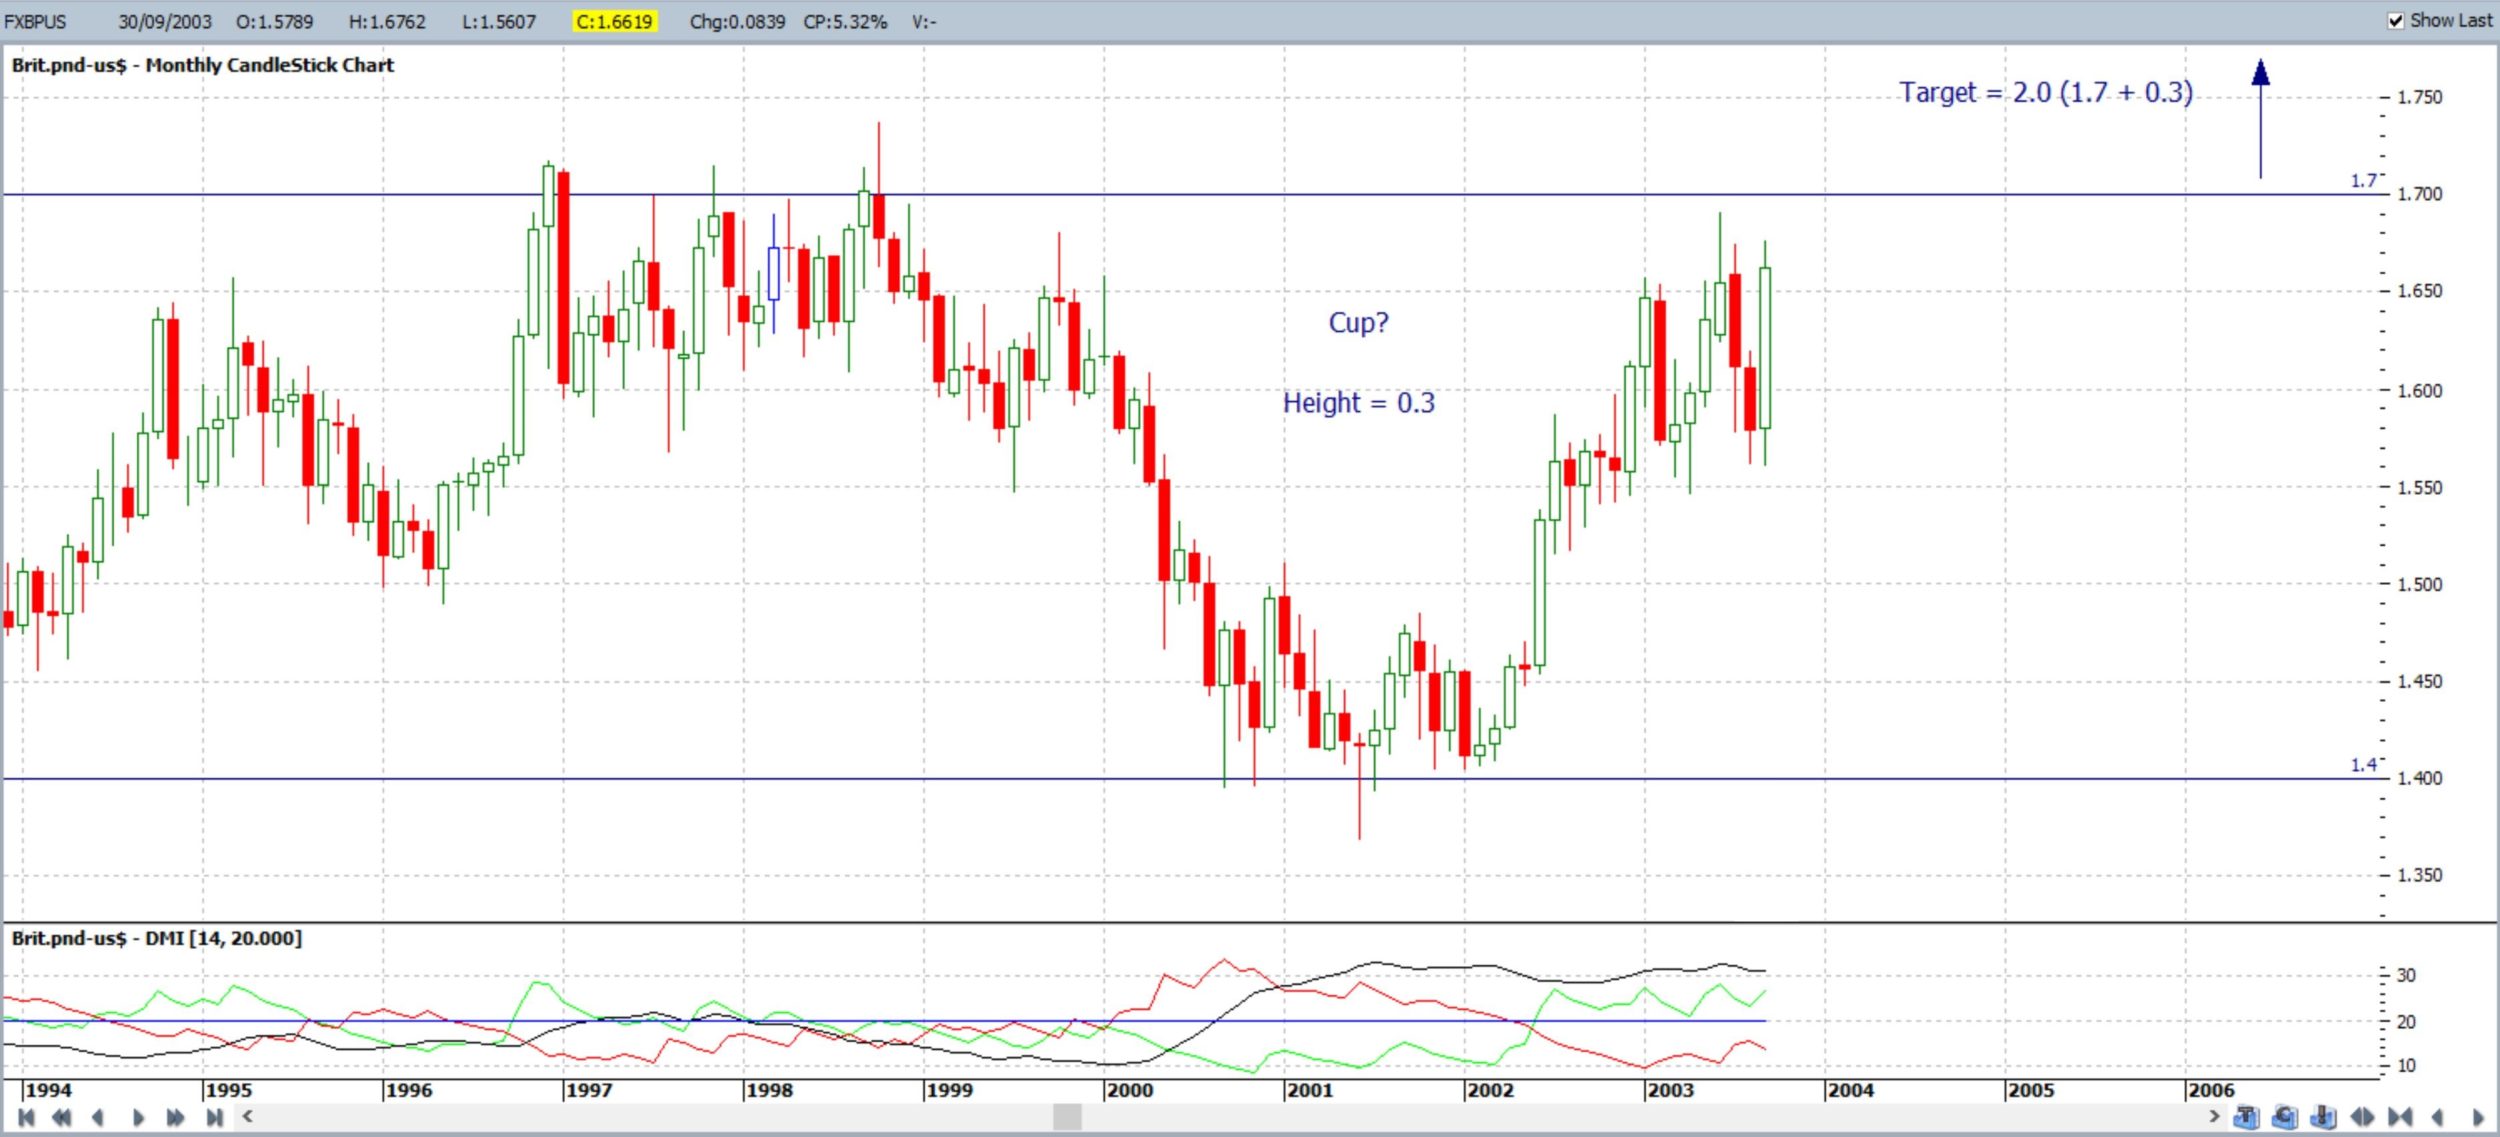Click the Height = 0.3 annotation
Screen dimensions: 2500x1137
[x=1359, y=403]
